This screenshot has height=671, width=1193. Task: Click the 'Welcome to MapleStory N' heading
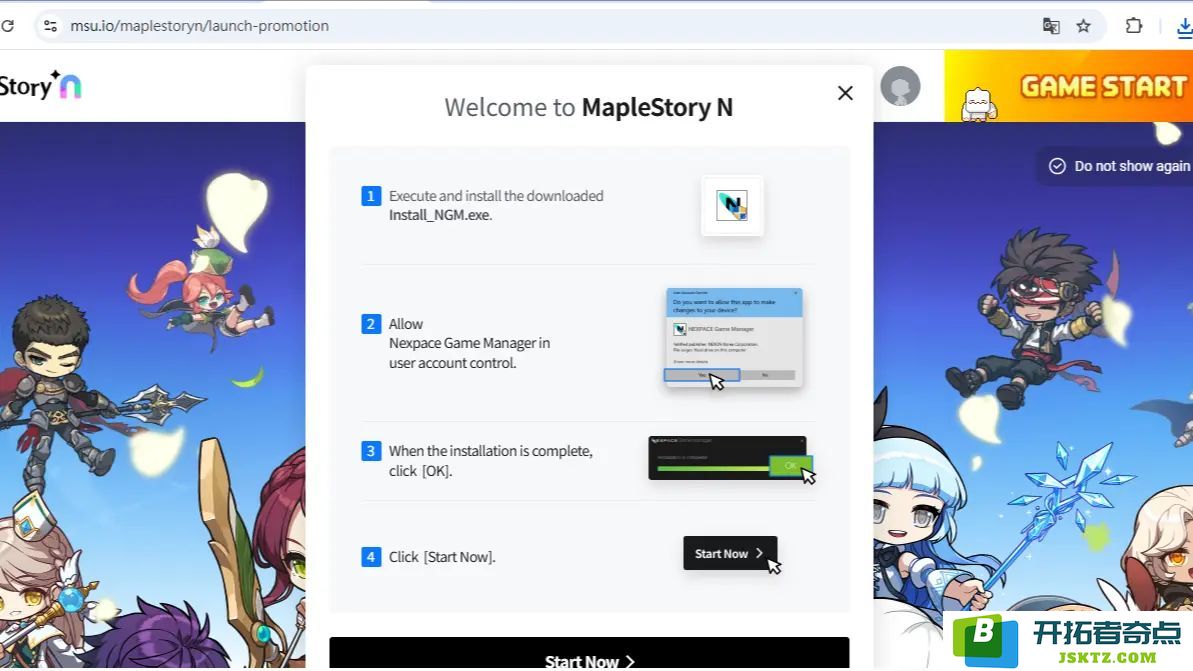[589, 107]
